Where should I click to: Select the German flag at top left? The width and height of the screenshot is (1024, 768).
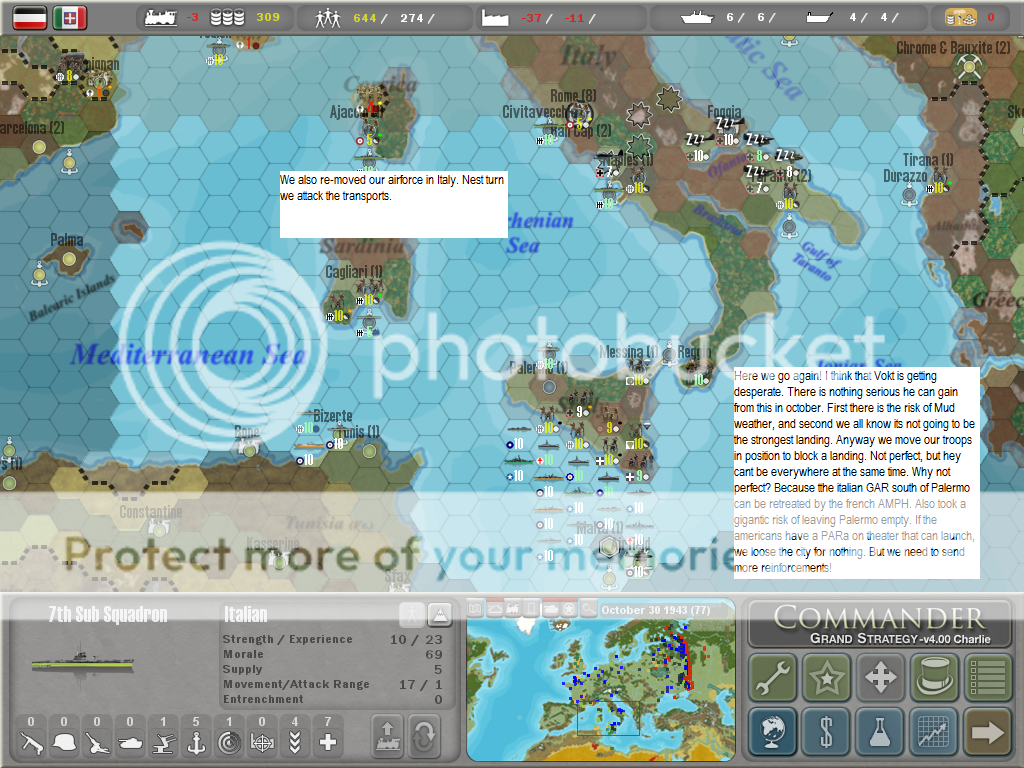pos(29,17)
